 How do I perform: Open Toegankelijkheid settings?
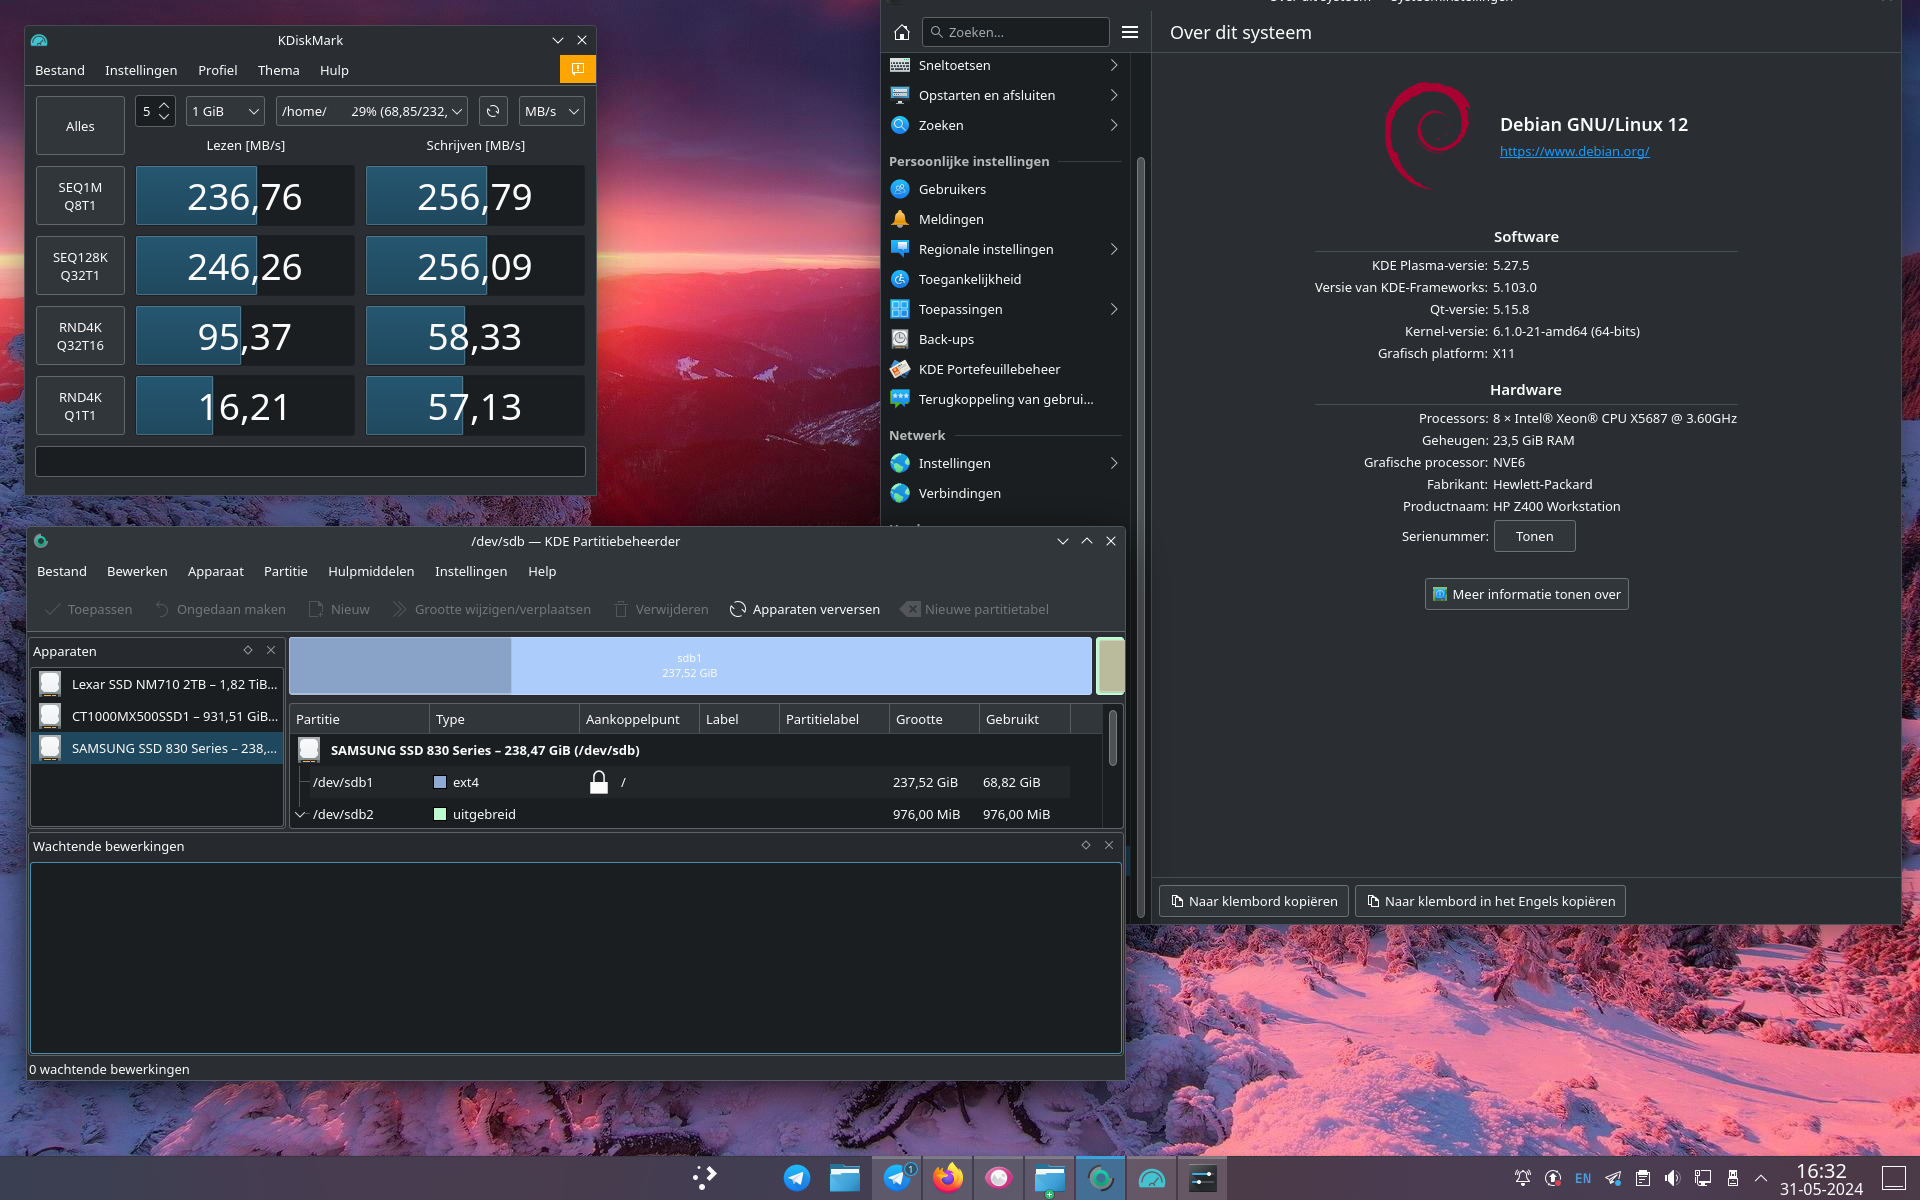1004,279
